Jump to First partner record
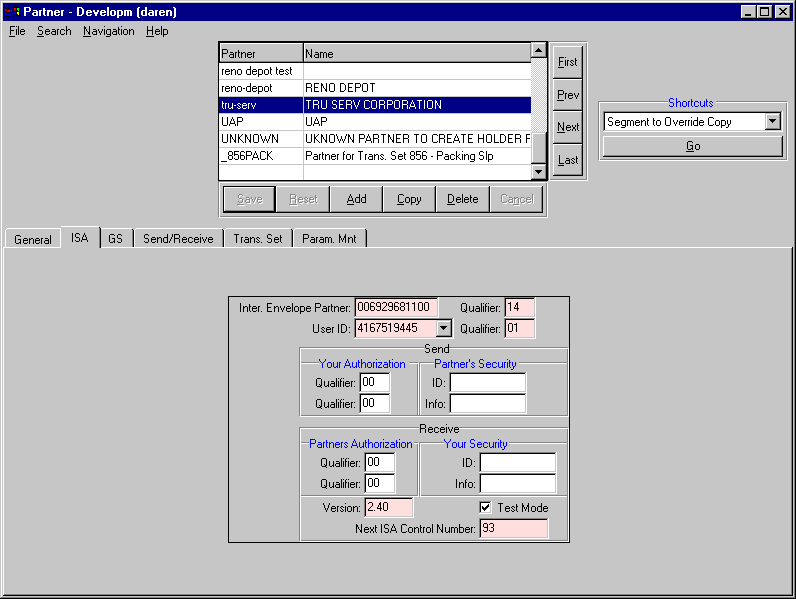796x599 pixels. pyautogui.click(x=567, y=62)
